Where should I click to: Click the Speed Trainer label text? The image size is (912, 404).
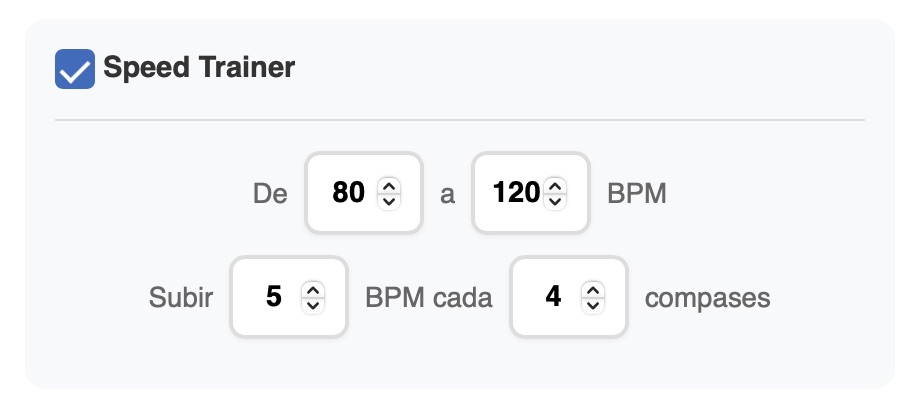[x=199, y=68]
